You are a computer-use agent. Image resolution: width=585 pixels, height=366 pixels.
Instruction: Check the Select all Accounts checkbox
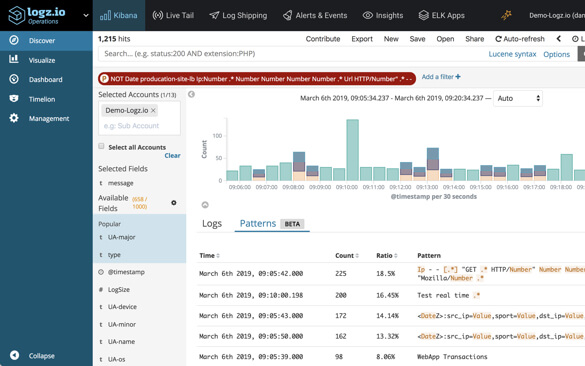coord(101,146)
